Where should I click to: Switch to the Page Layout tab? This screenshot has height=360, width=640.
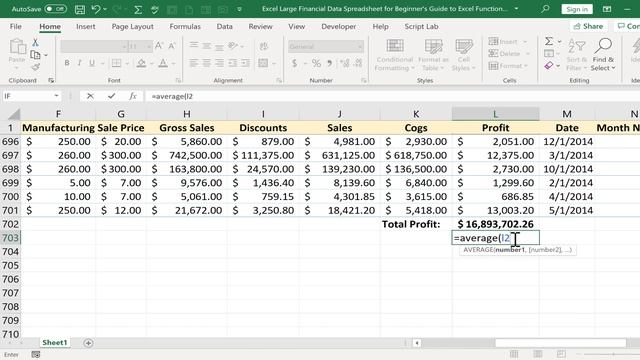tap(132, 27)
